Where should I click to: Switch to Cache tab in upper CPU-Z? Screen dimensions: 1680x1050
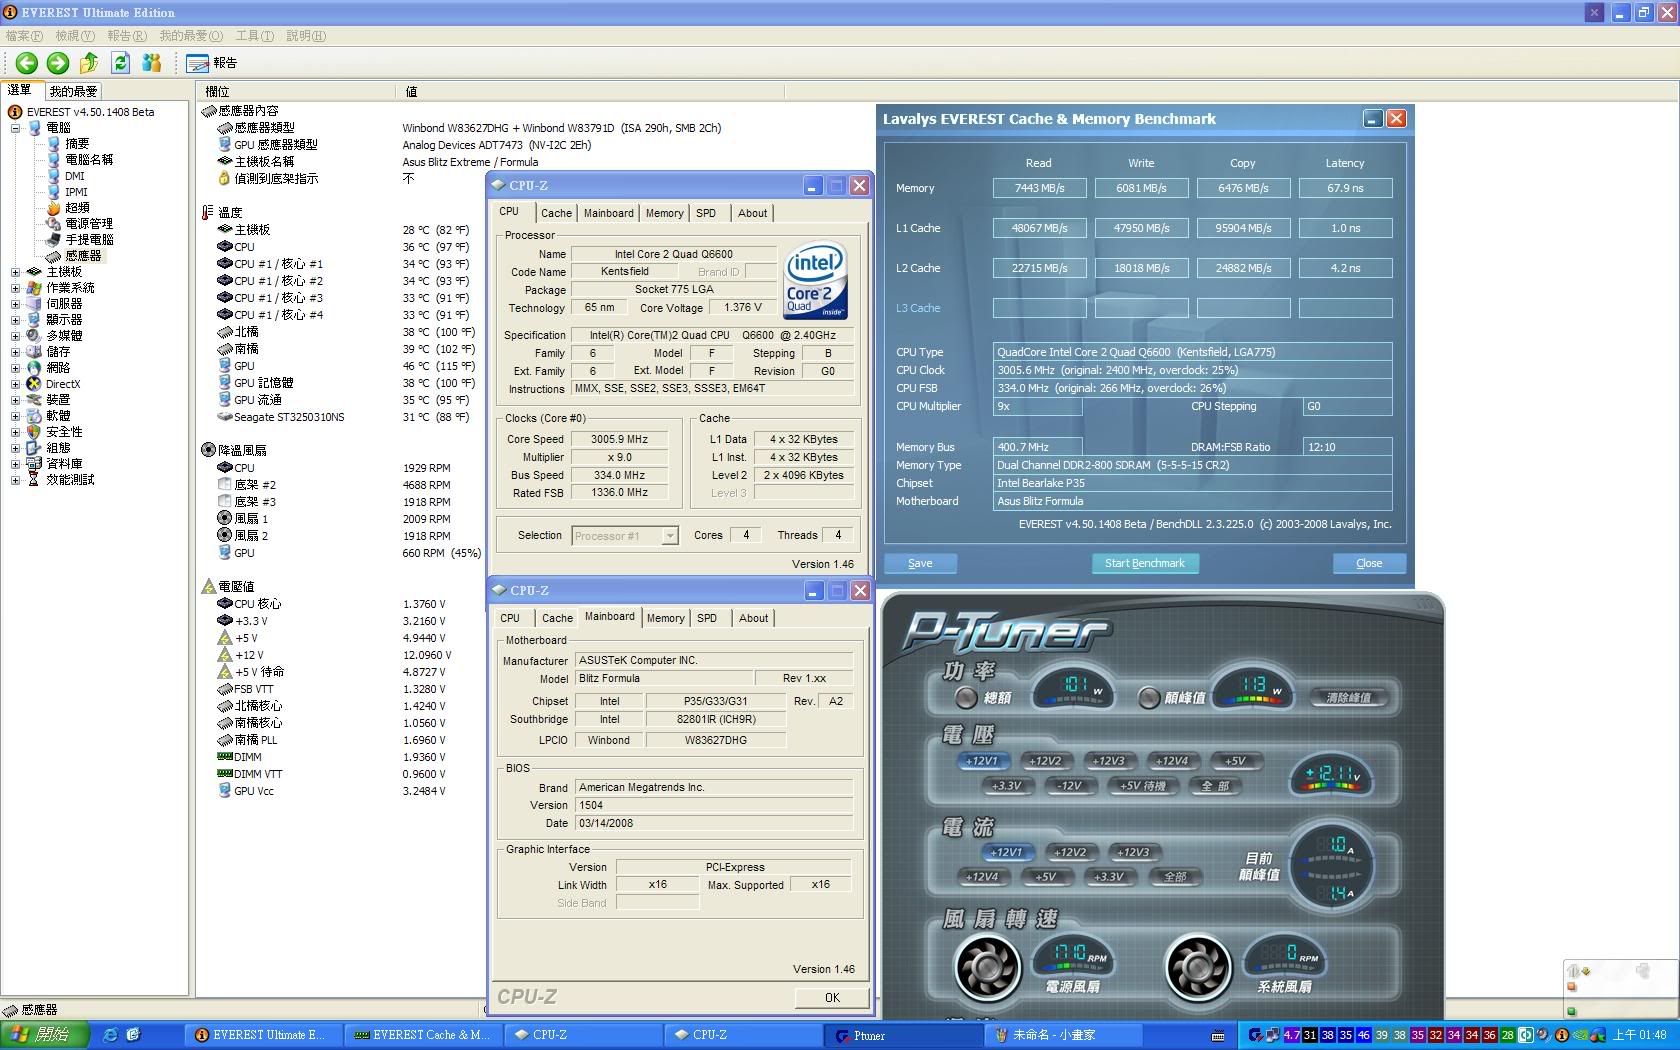(556, 213)
